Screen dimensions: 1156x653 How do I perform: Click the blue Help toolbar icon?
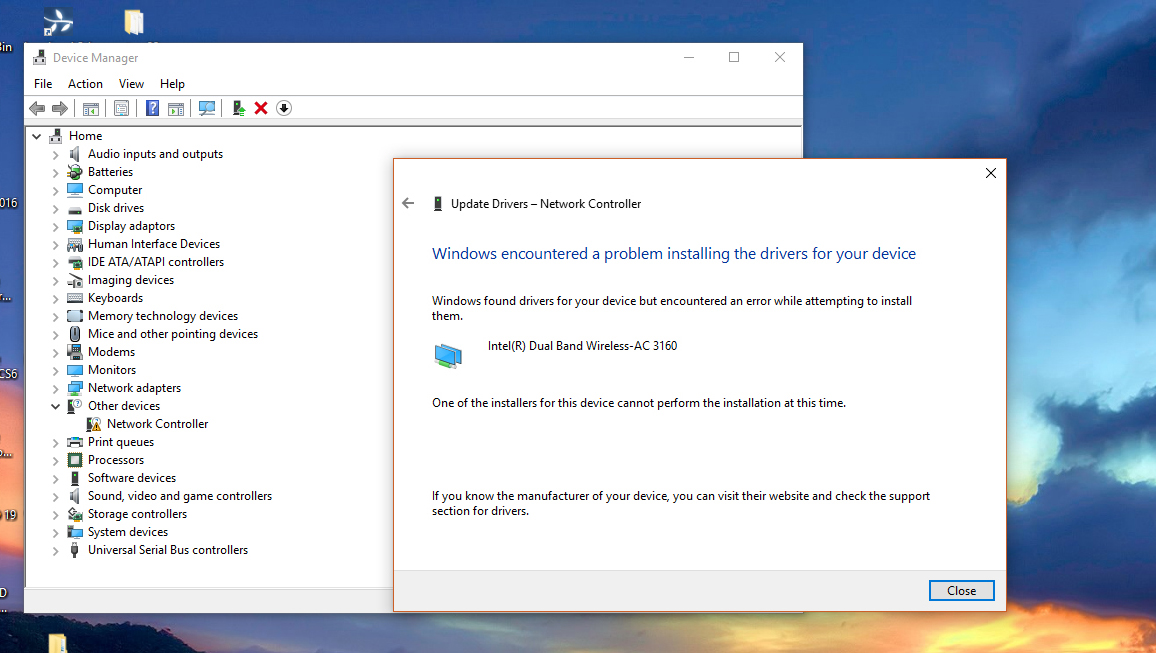pyautogui.click(x=152, y=108)
